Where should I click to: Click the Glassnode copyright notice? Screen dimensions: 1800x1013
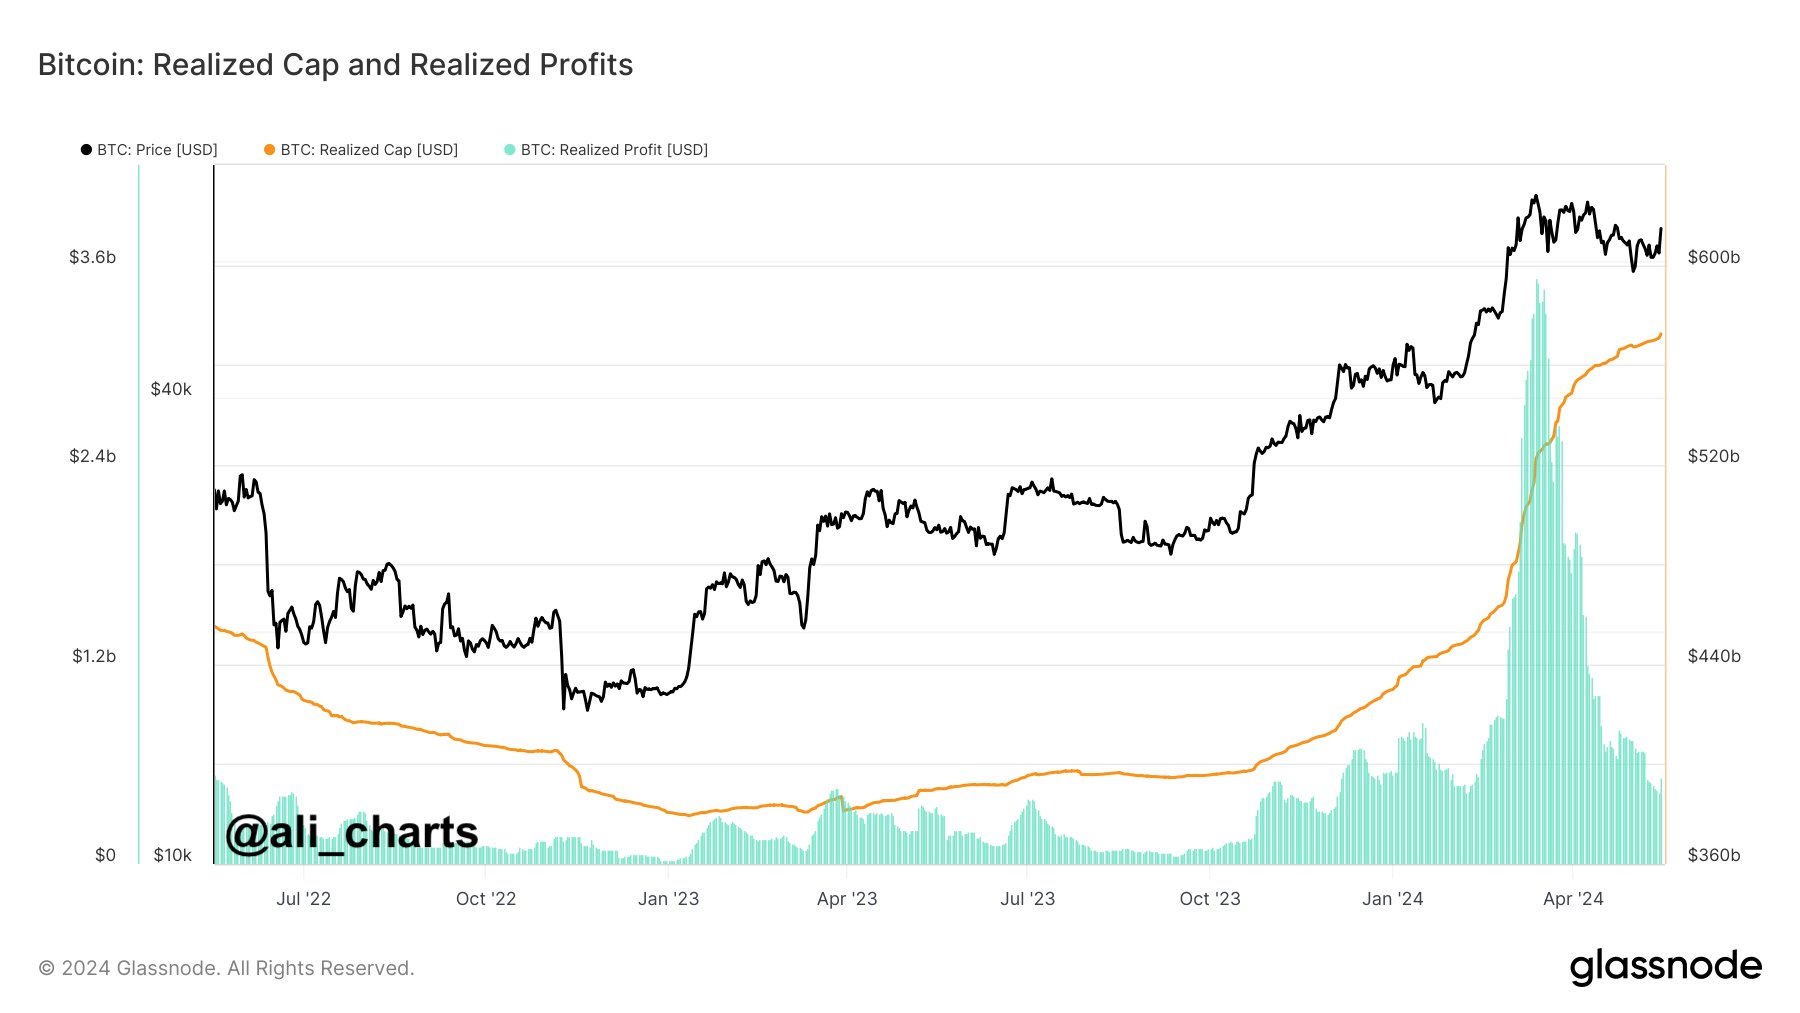click(226, 968)
